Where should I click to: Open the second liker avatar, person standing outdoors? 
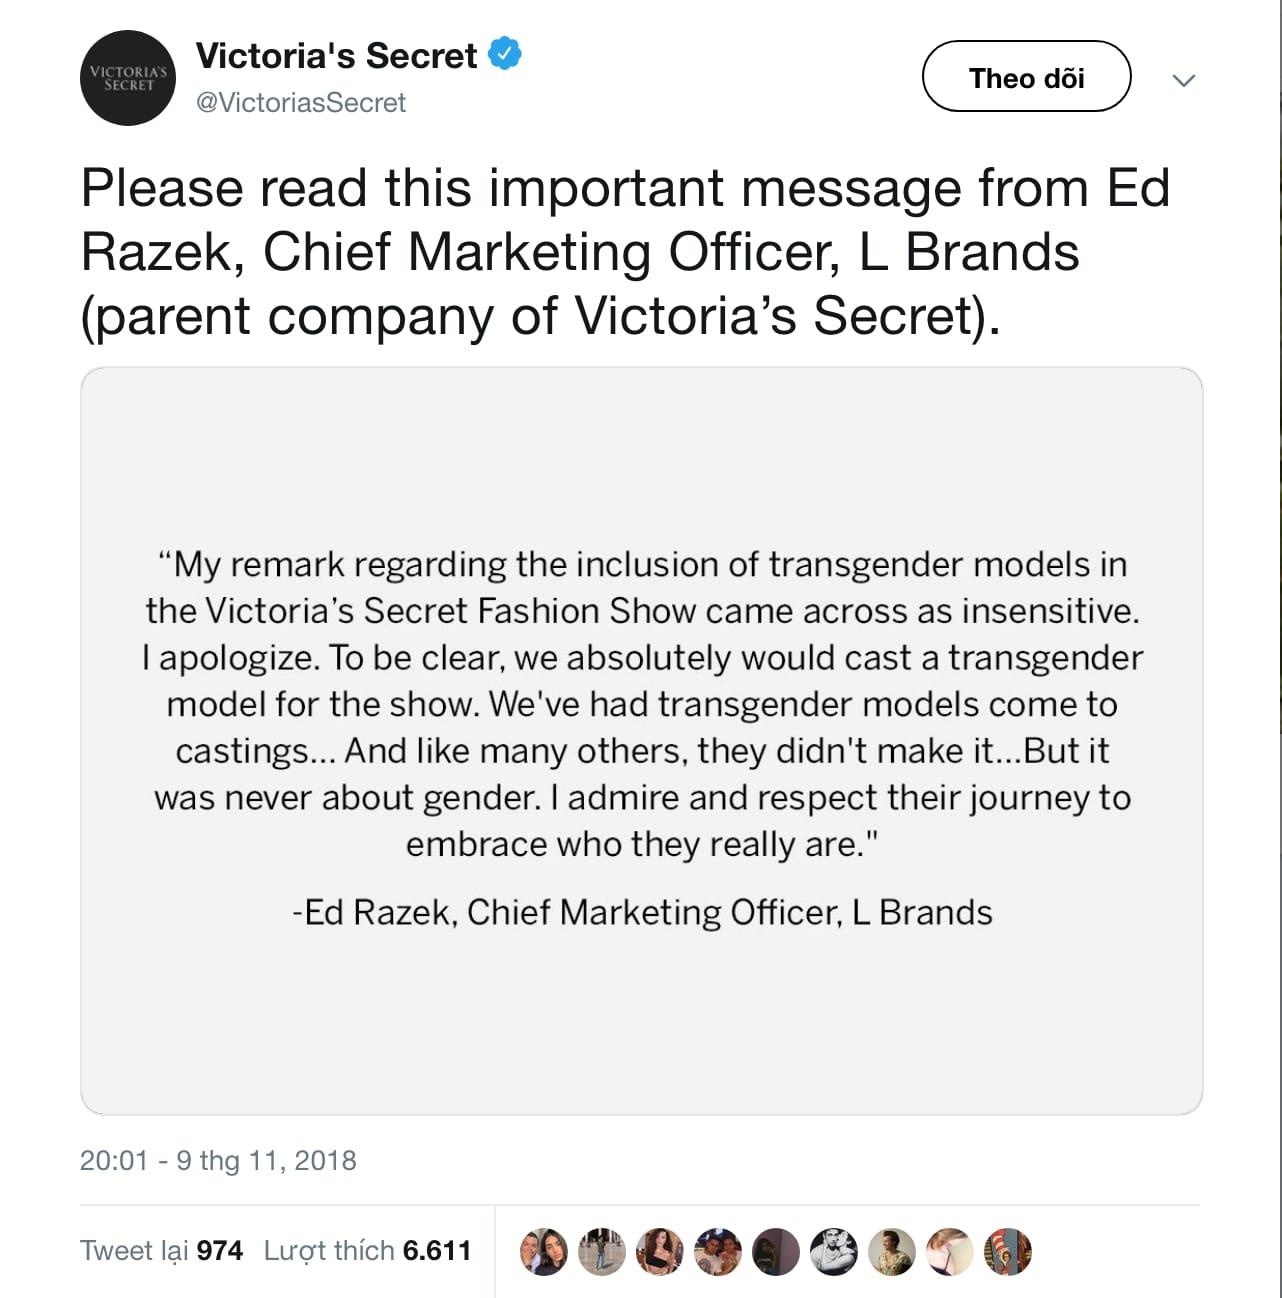(602, 1251)
